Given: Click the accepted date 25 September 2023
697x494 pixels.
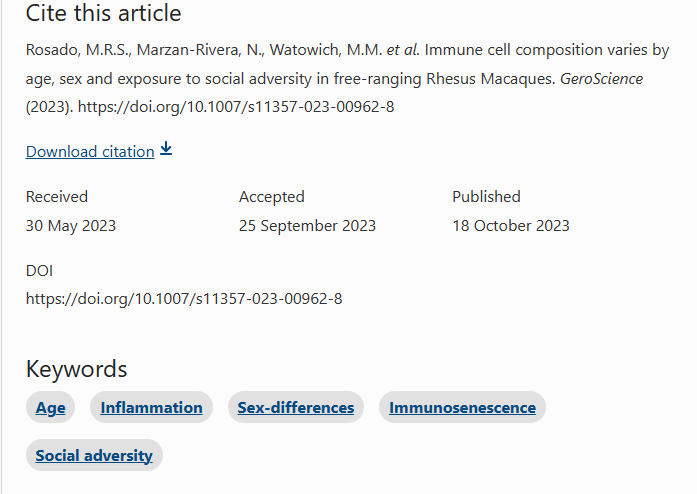Looking at the screenshot, I should tap(307, 226).
